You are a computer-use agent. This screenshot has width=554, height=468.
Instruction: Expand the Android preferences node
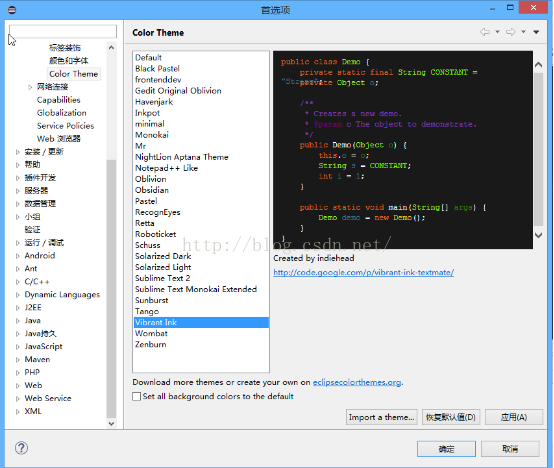tap(17, 256)
